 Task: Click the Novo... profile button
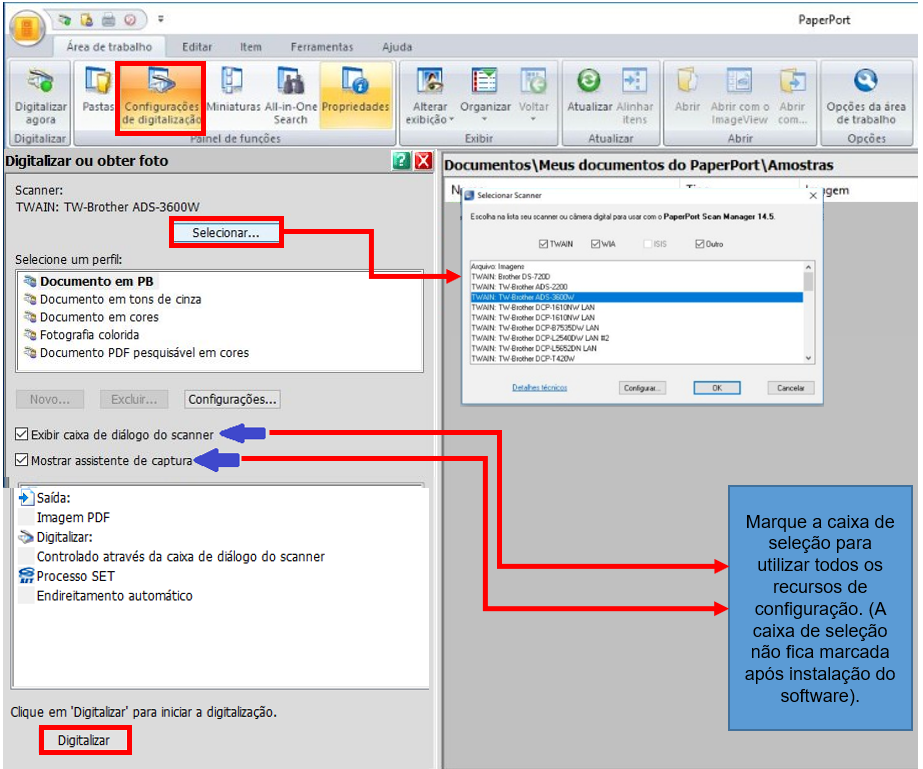(x=50, y=399)
